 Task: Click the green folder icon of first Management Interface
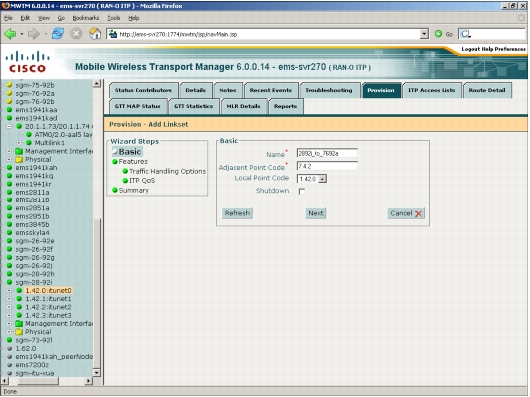19,151
